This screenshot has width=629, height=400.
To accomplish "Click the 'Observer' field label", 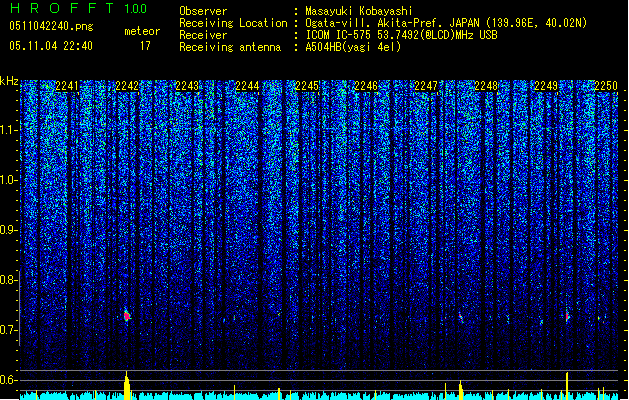I will click(x=203, y=11).
